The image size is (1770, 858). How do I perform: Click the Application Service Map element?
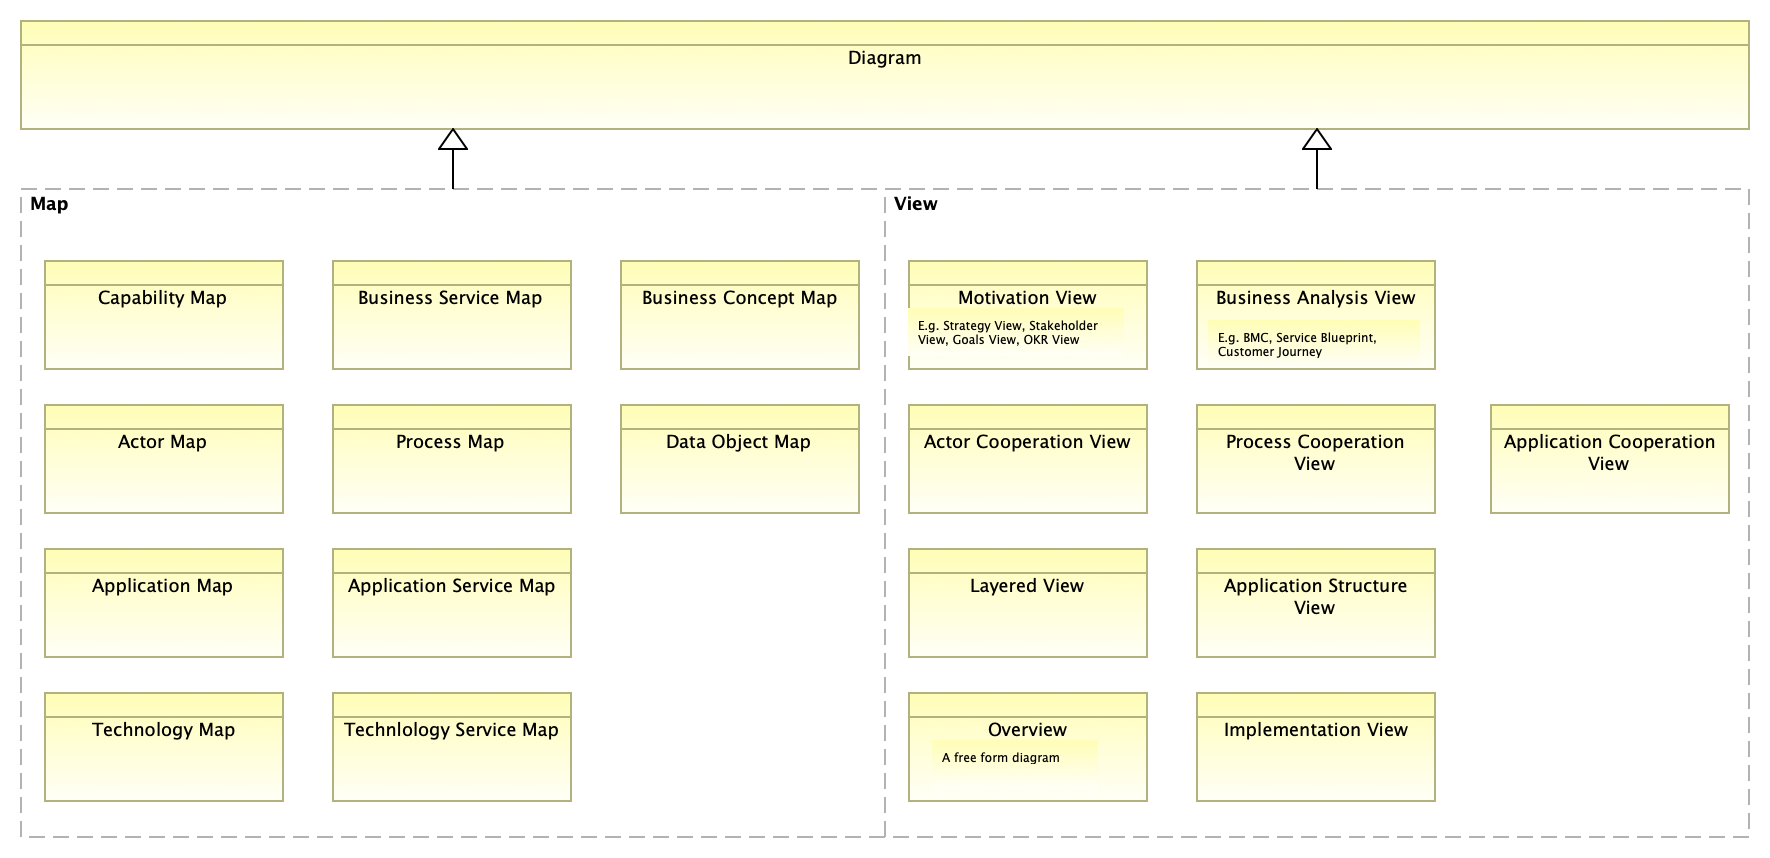452,603
